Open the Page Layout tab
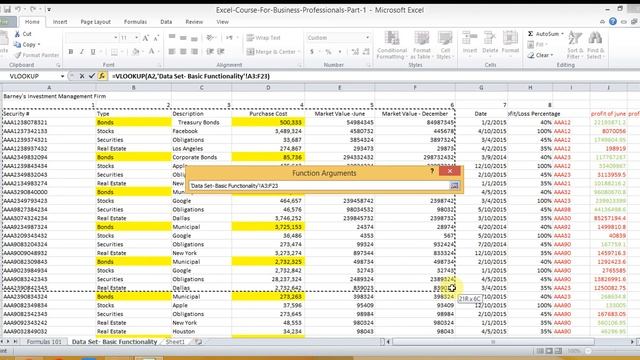This screenshot has width=640, height=360. click(x=96, y=22)
